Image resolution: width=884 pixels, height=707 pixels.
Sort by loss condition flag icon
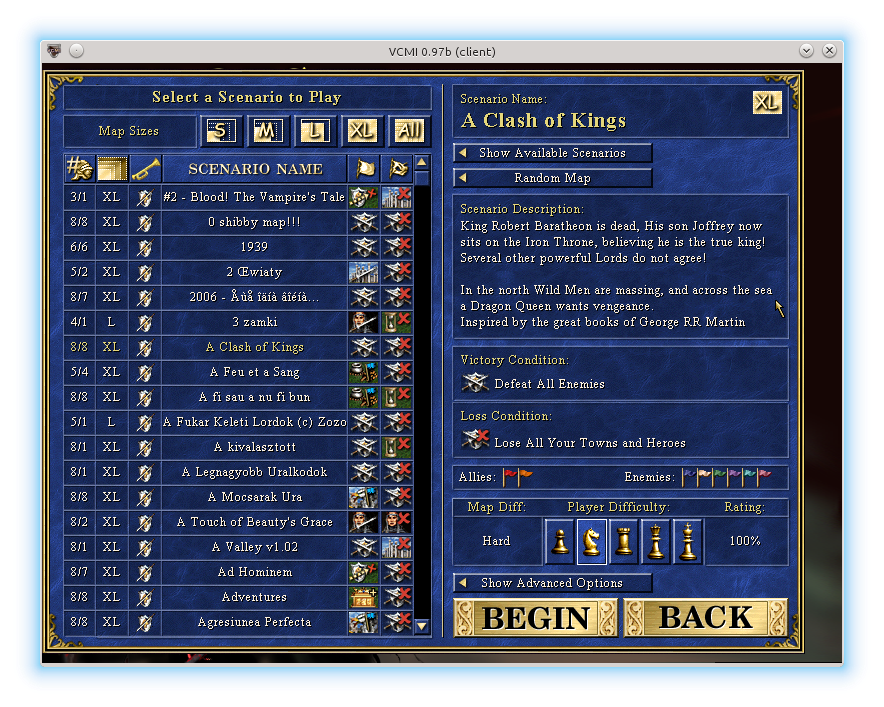click(x=397, y=169)
